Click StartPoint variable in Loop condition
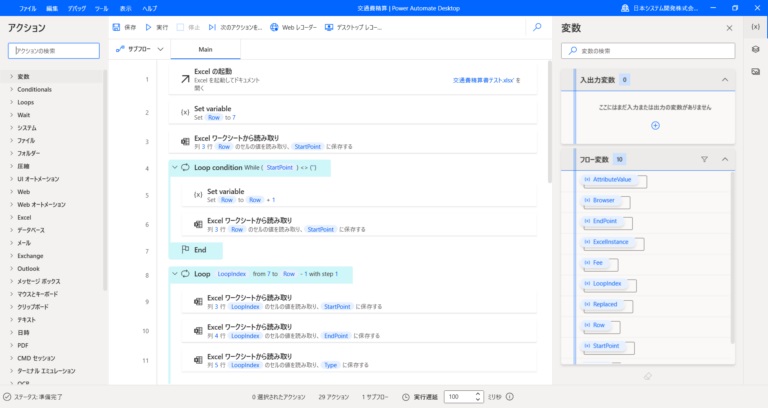The height and width of the screenshot is (408, 768). [279, 168]
